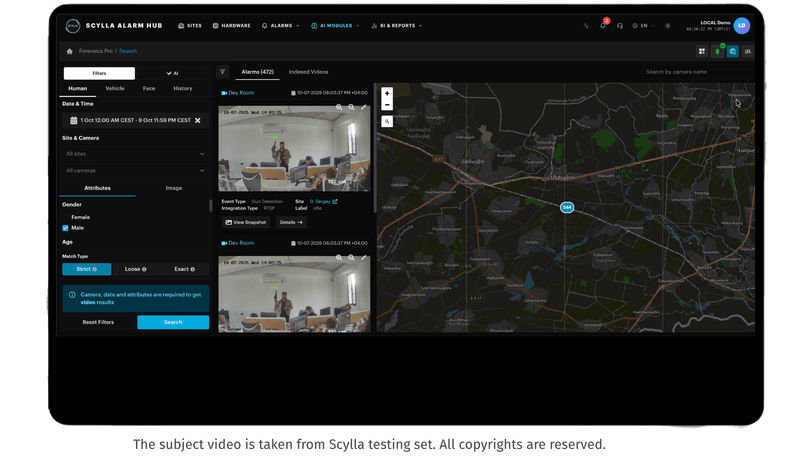Switch to the Vehicle tab
Viewport: 812px width, 462px height.
(115, 89)
